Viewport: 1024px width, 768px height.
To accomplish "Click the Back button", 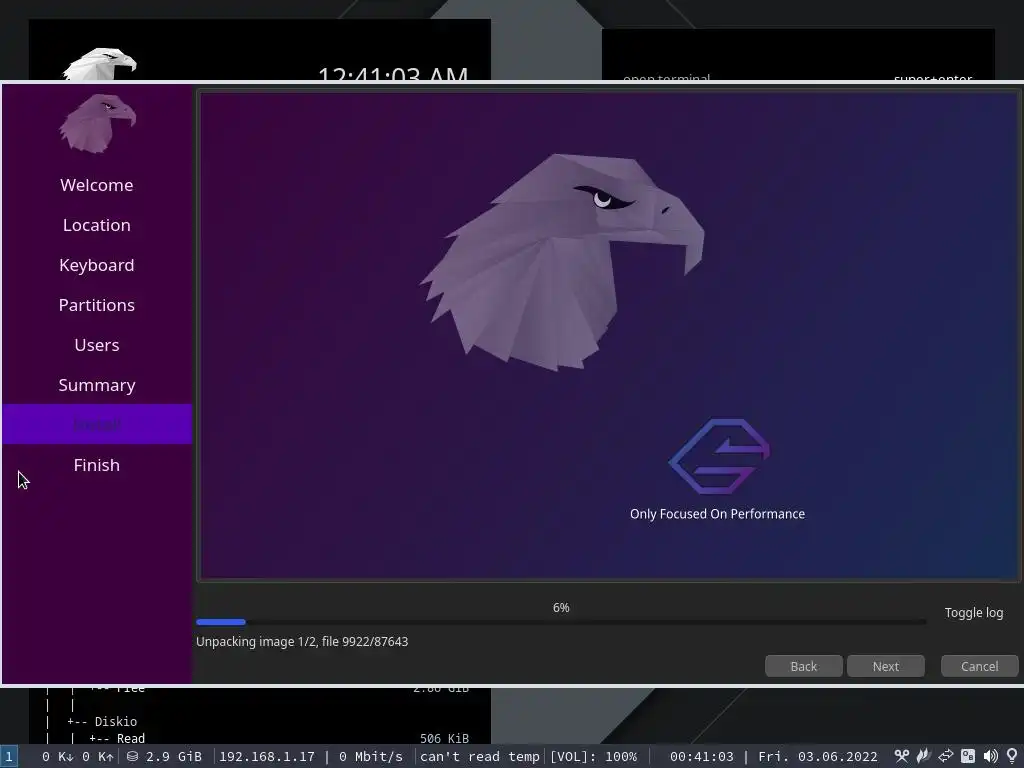I will pyautogui.click(x=803, y=666).
